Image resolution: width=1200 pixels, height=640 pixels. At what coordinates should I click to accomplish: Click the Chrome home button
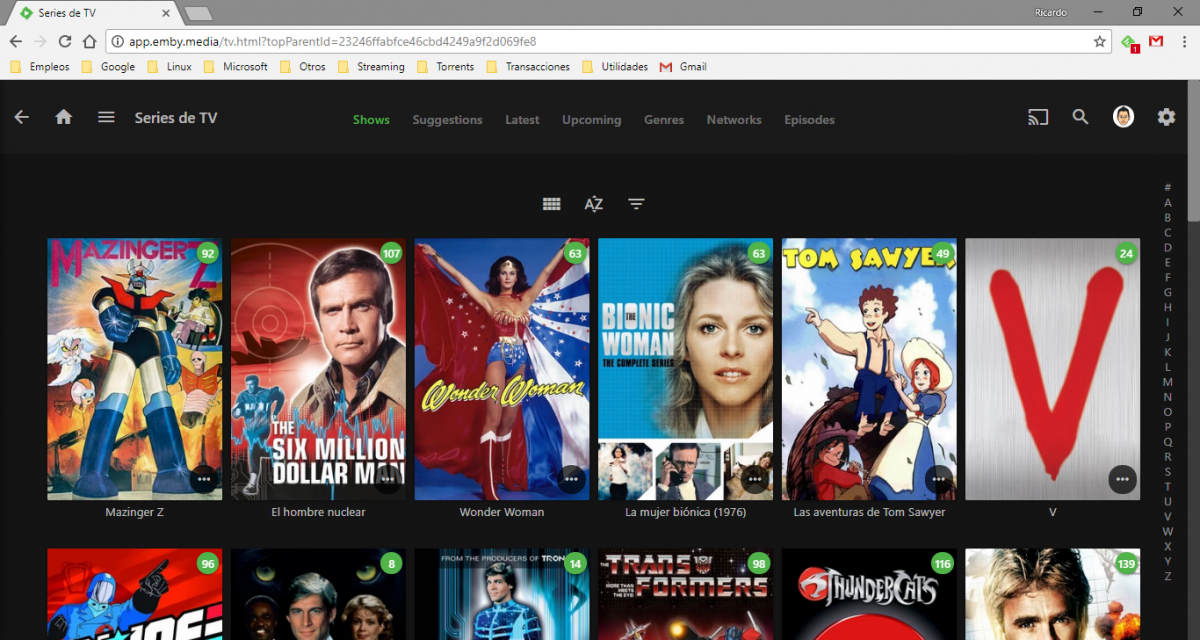[89, 41]
